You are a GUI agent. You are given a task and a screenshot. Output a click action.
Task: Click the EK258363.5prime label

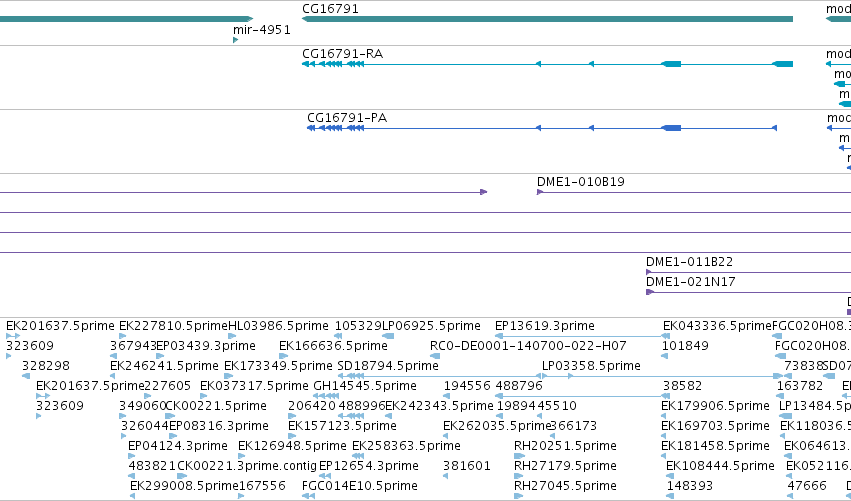click(406, 446)
